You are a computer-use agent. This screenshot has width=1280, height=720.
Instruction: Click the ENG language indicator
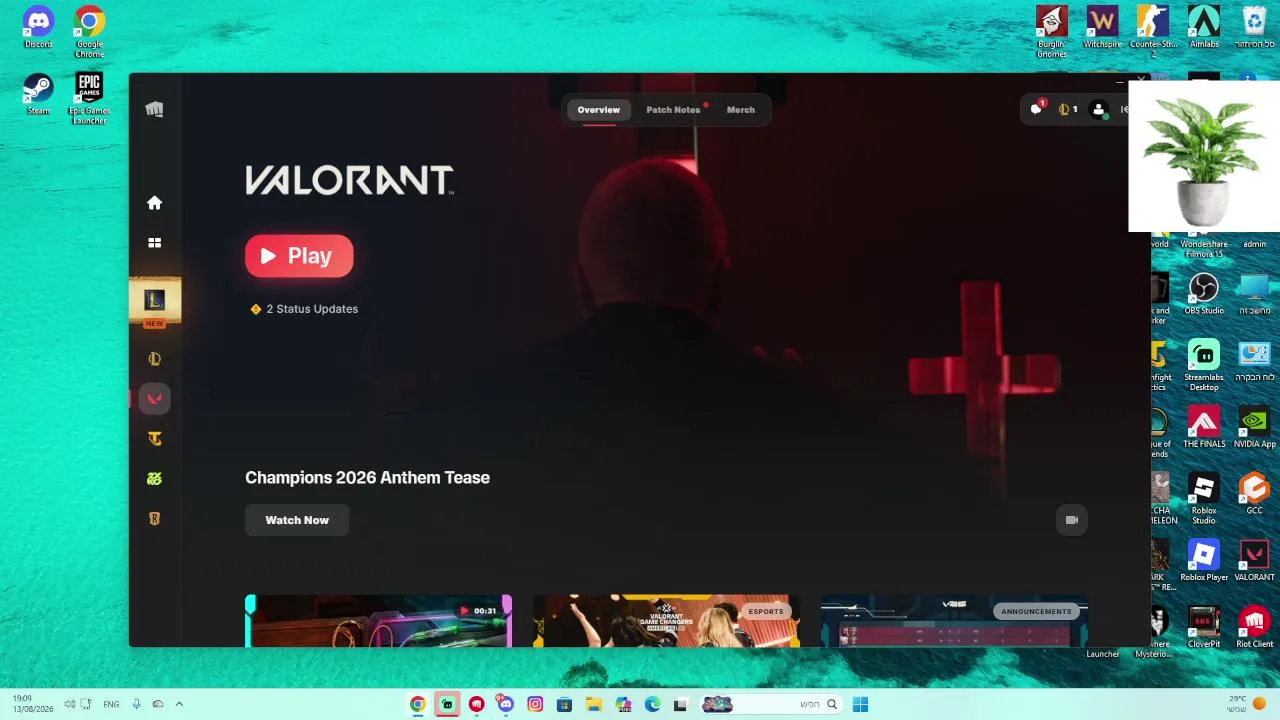[x=111, y=704]
